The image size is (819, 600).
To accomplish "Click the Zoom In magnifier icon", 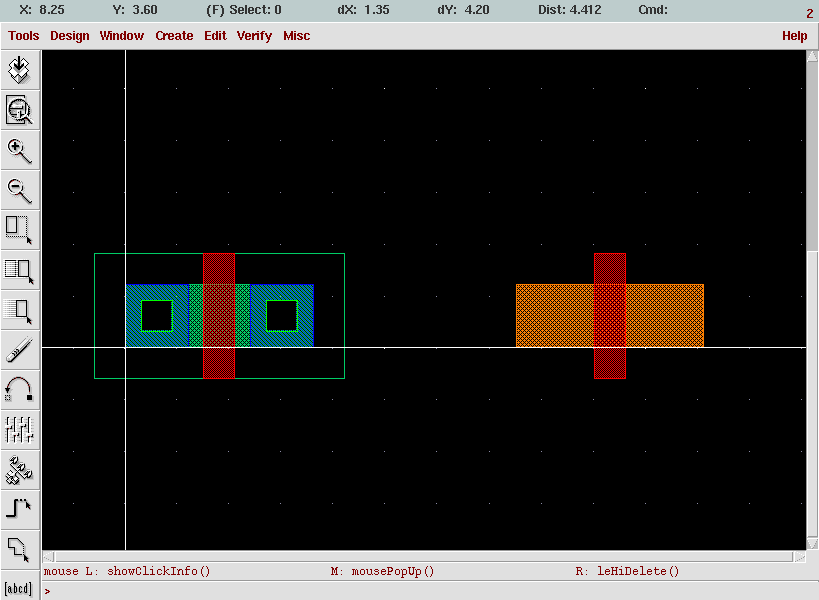I will click(20, 151).
